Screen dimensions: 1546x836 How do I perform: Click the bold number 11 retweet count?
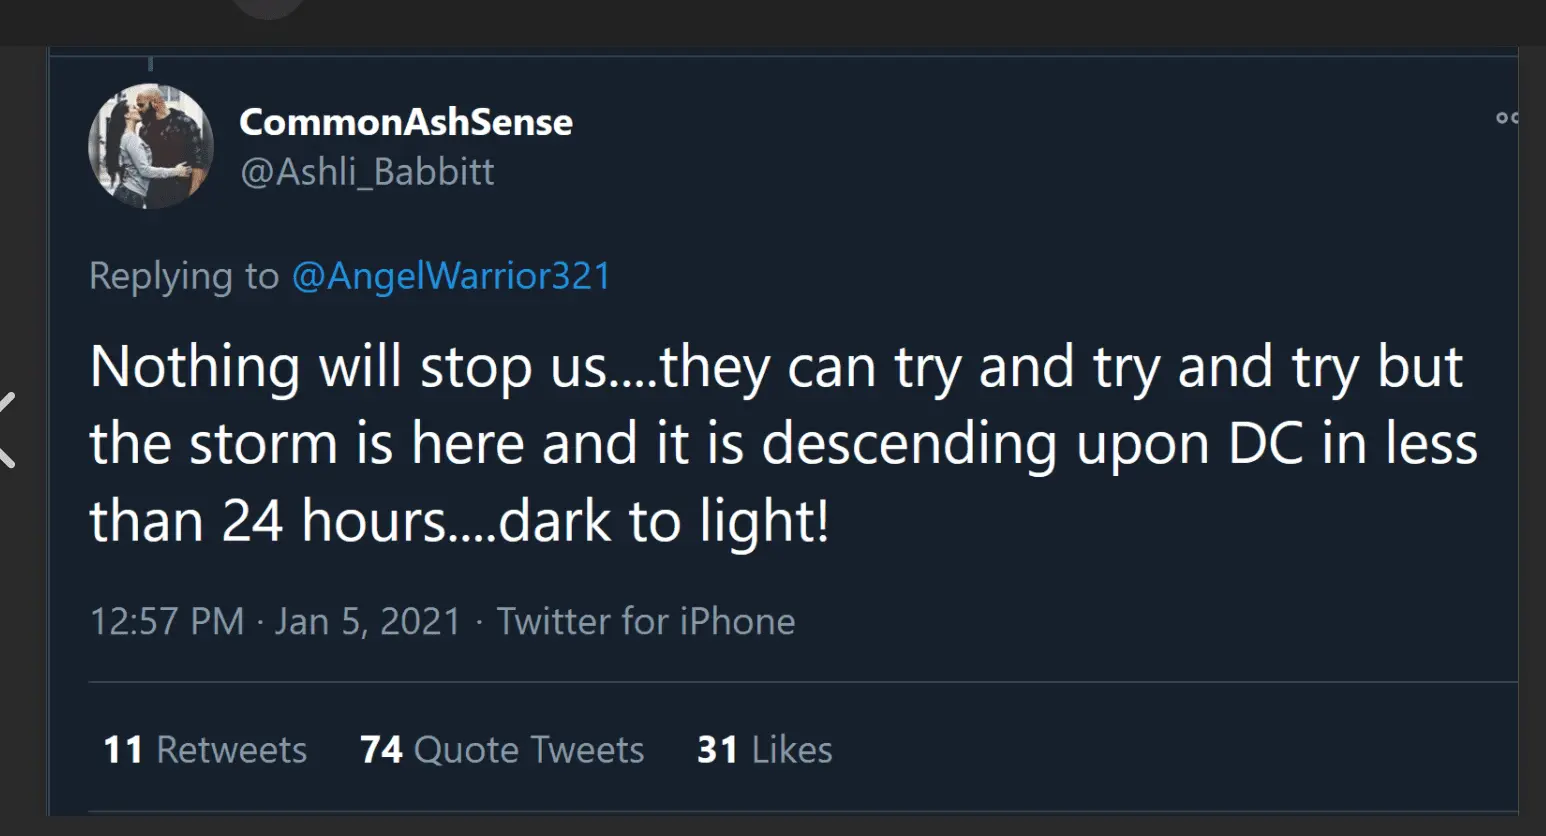click(123, 750)
